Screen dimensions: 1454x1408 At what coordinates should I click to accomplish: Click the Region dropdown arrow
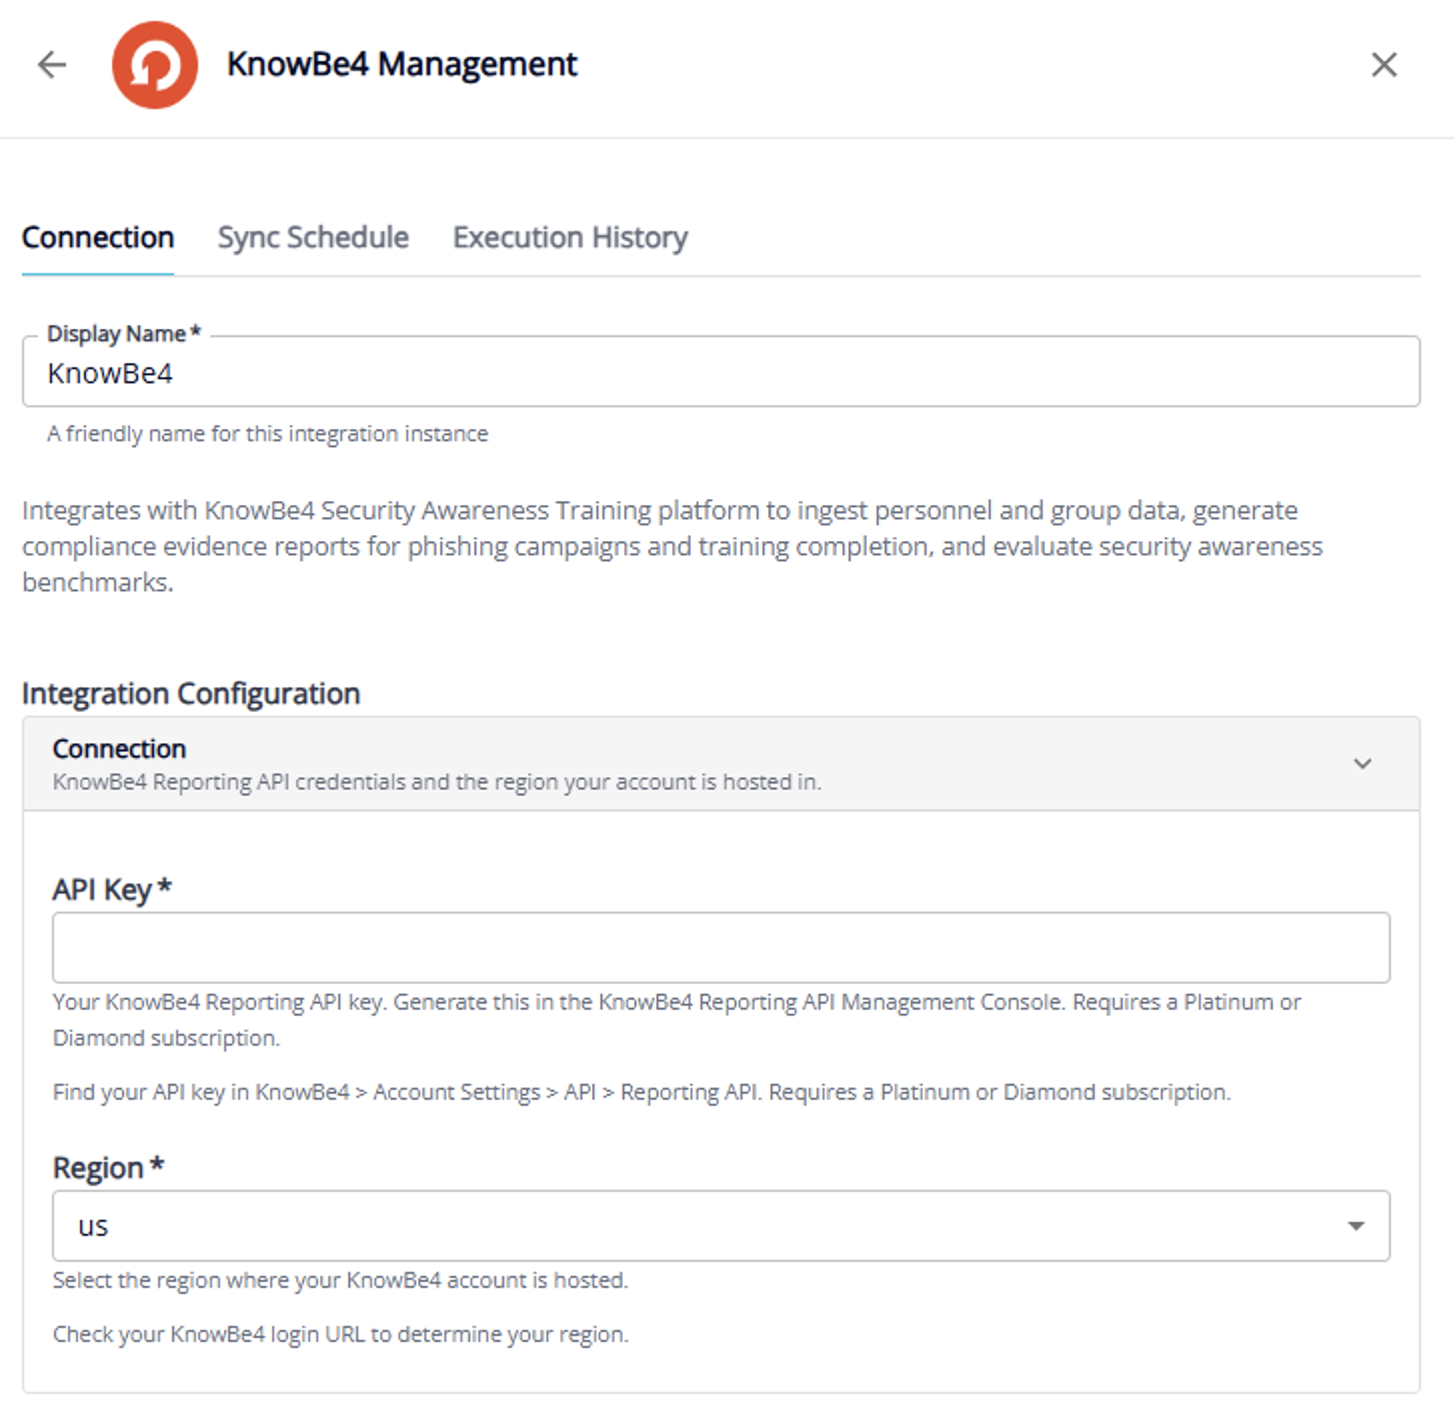(1356, 1226)
